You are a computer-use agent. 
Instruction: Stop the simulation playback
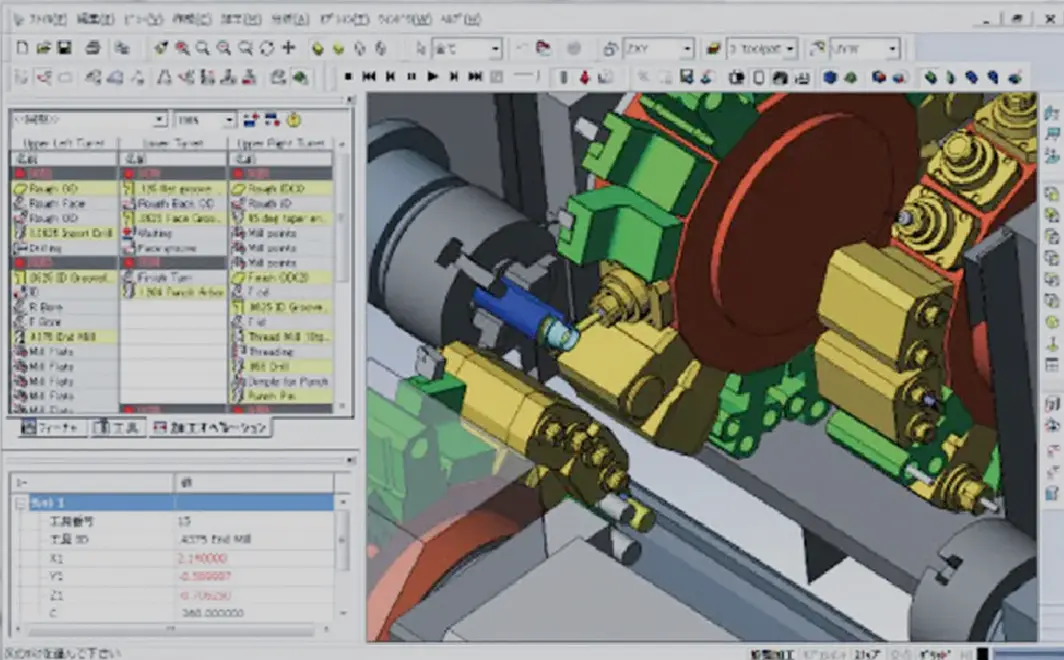point(348,77)
